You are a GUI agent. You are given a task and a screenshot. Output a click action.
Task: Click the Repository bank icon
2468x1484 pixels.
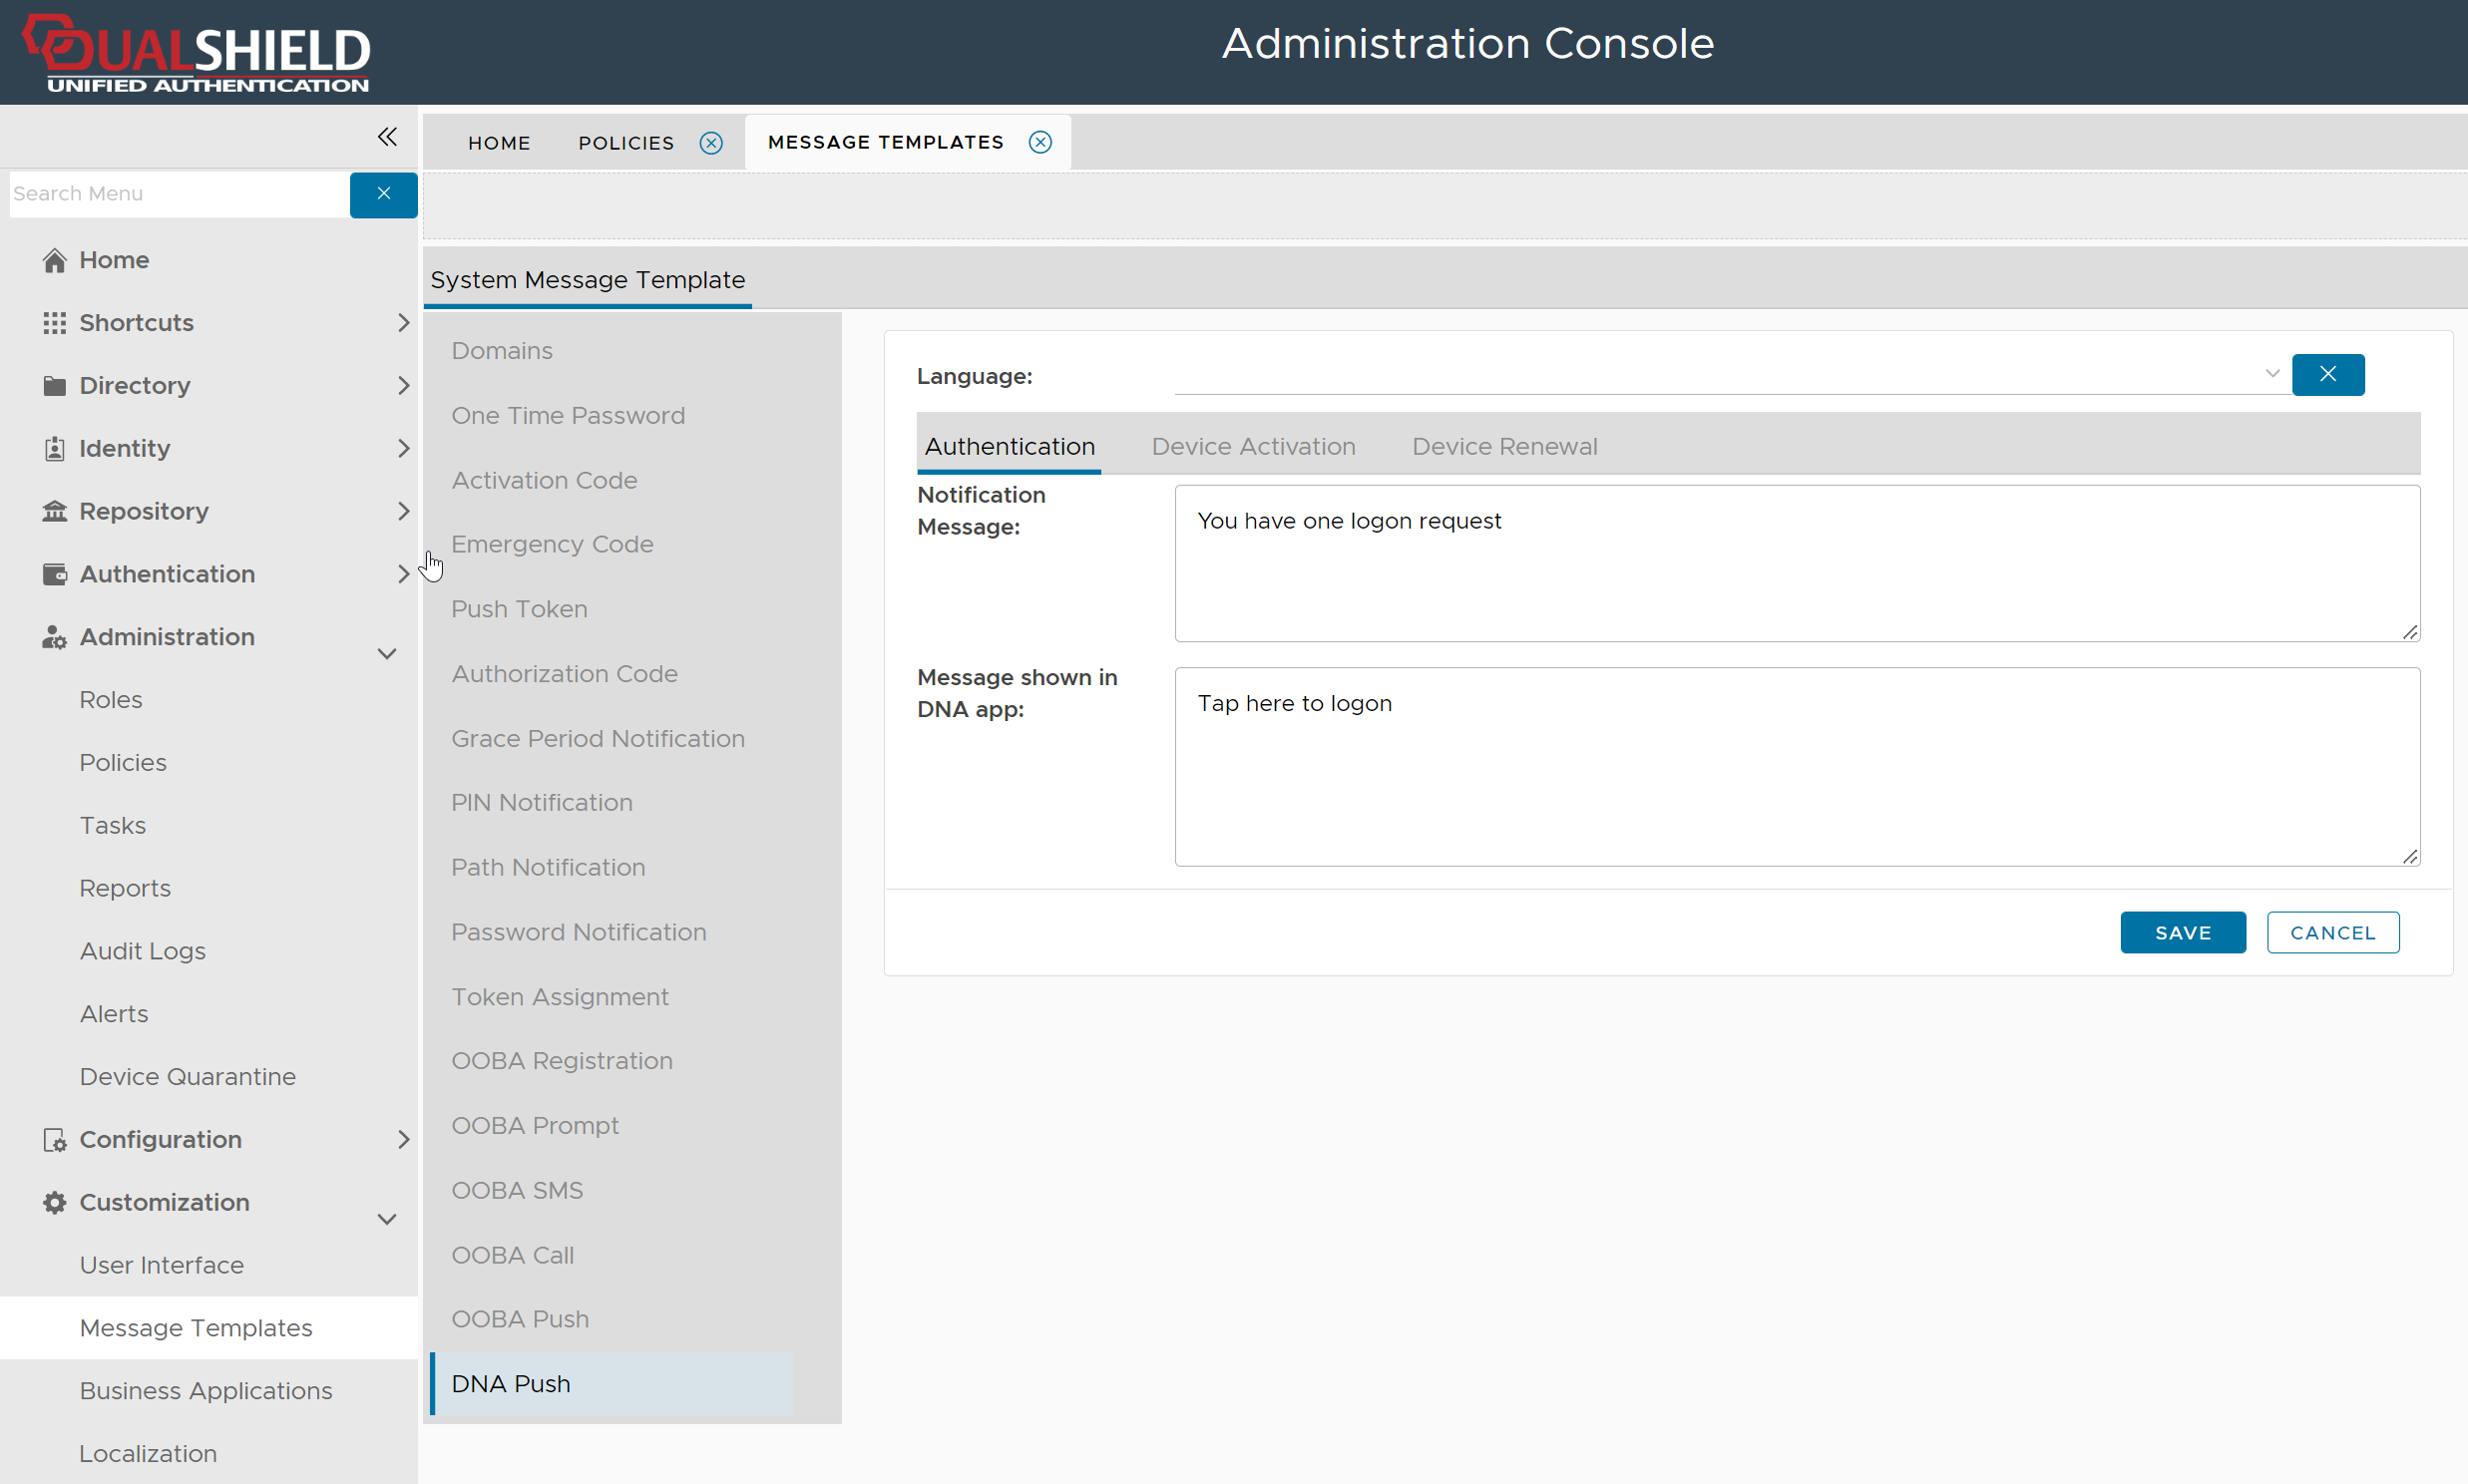(x=54, y=511)
